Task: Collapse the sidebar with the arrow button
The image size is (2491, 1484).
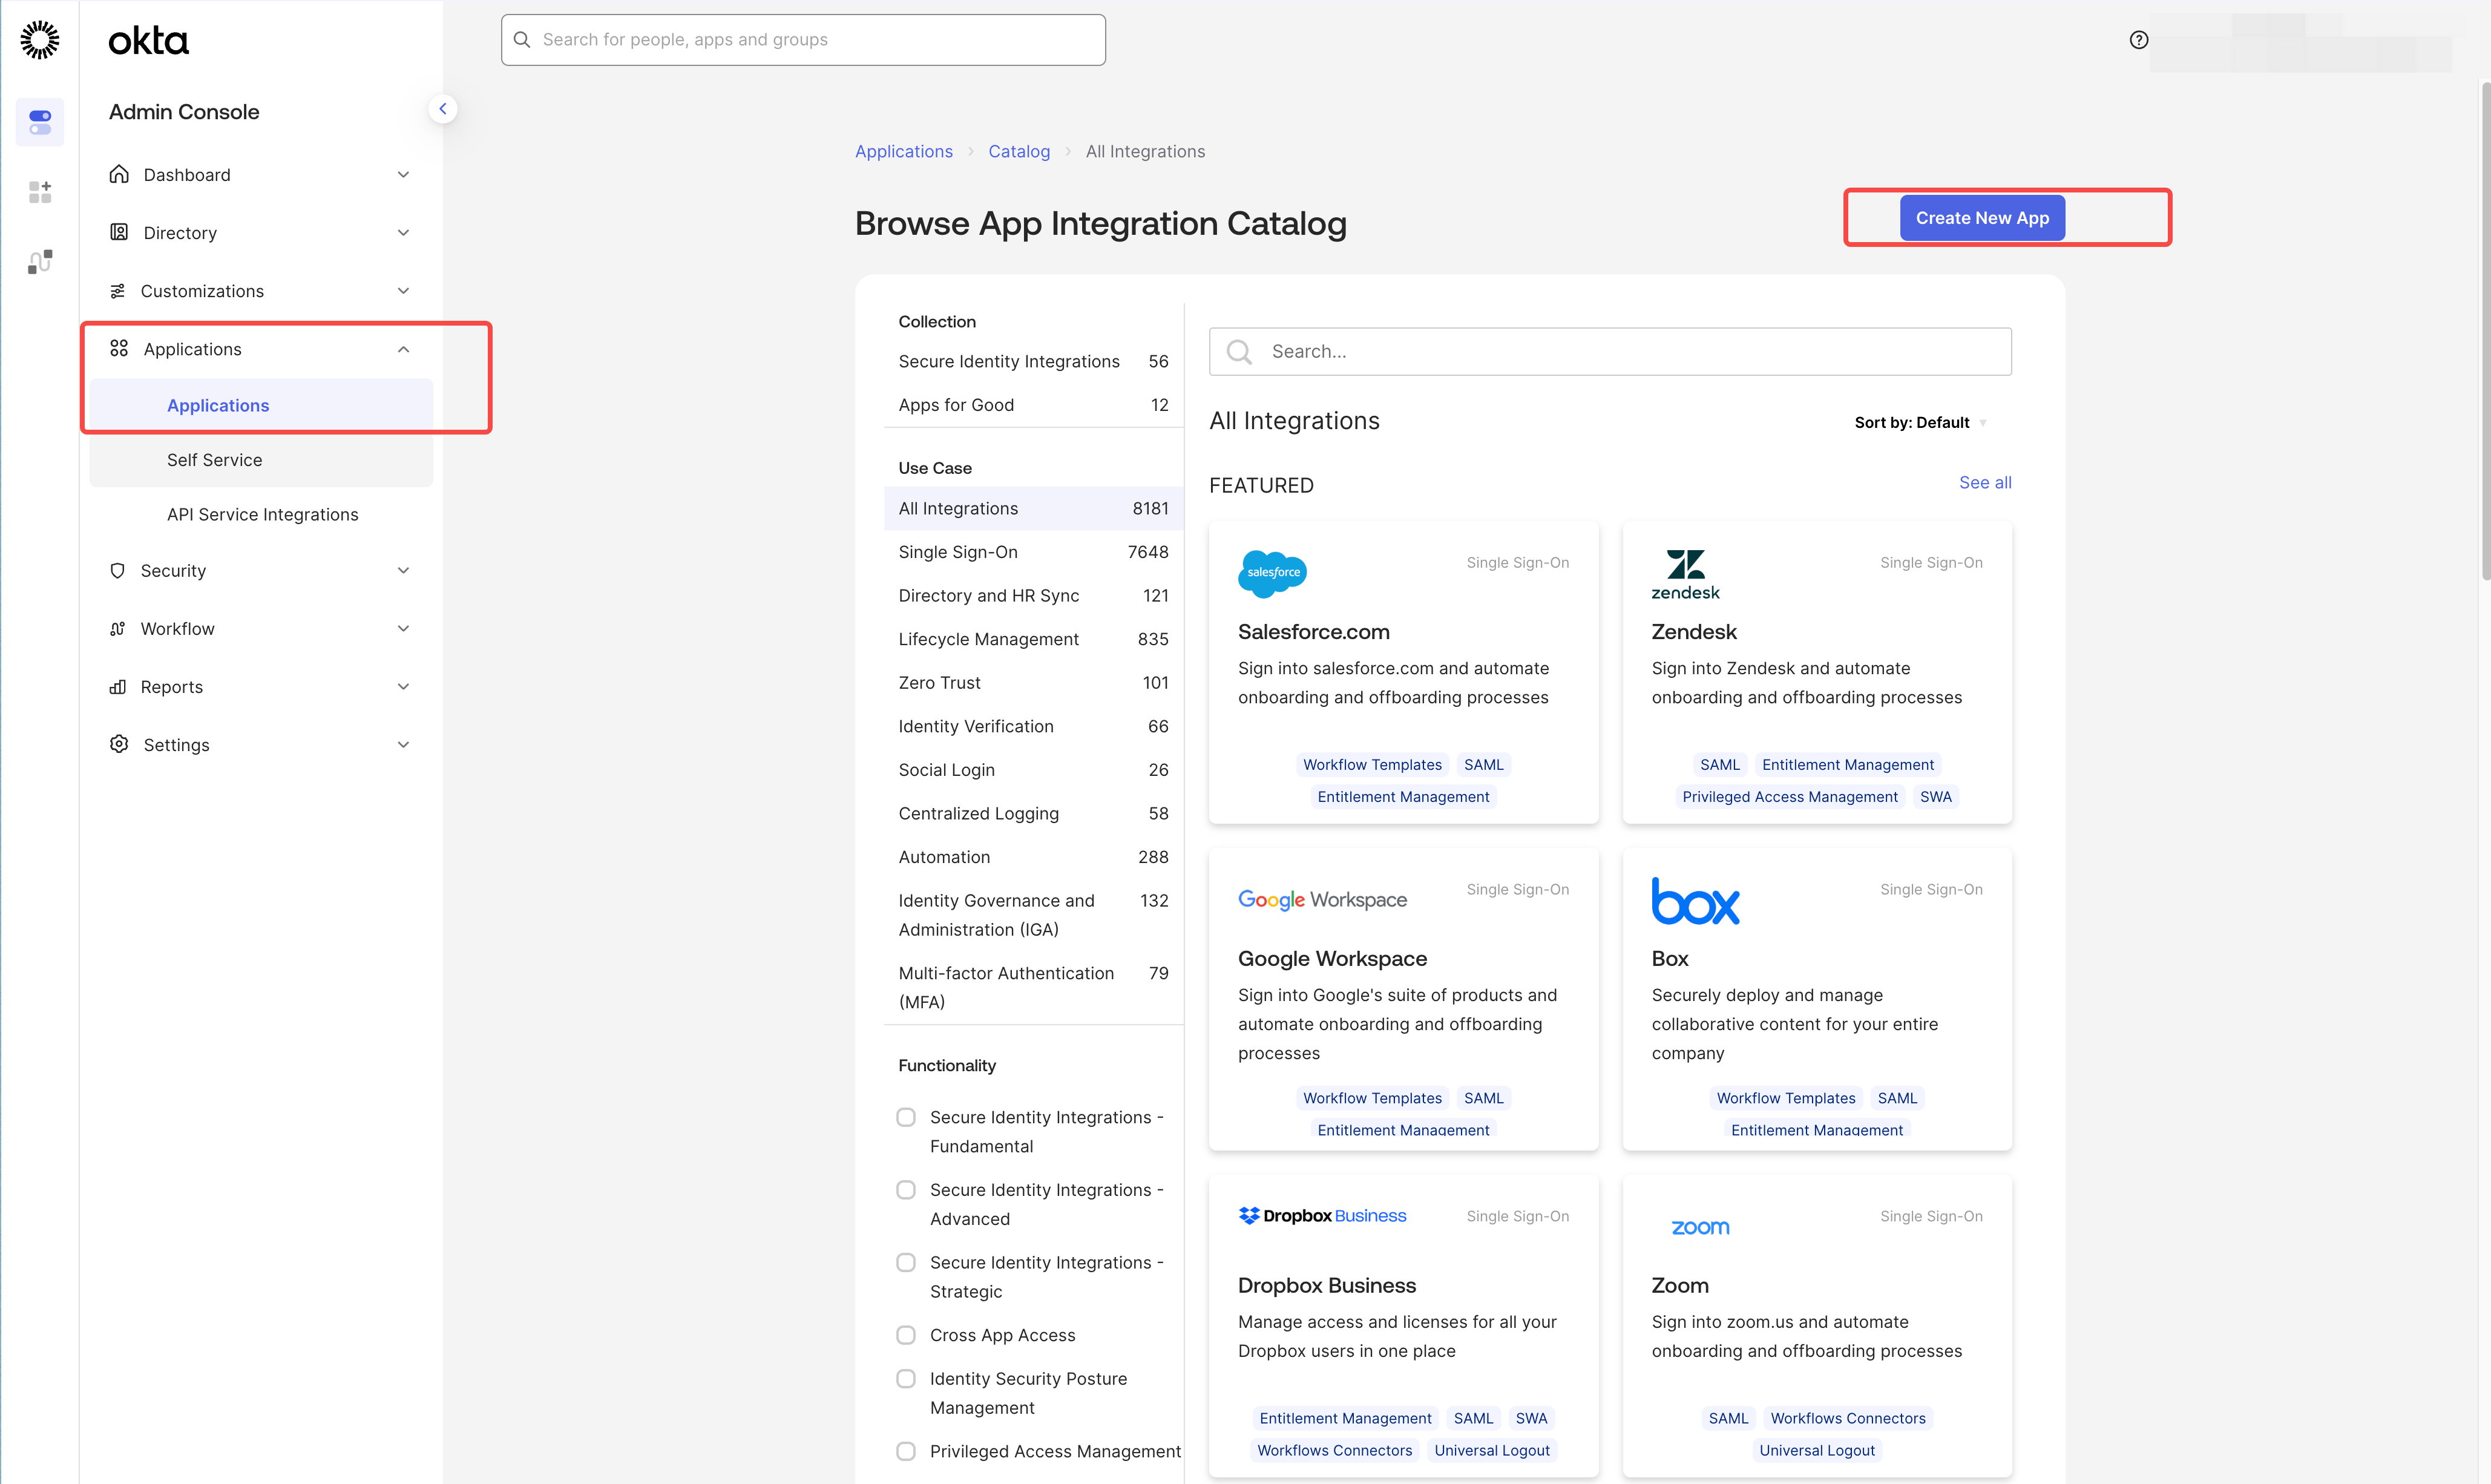Action: [x=442, y=109]
